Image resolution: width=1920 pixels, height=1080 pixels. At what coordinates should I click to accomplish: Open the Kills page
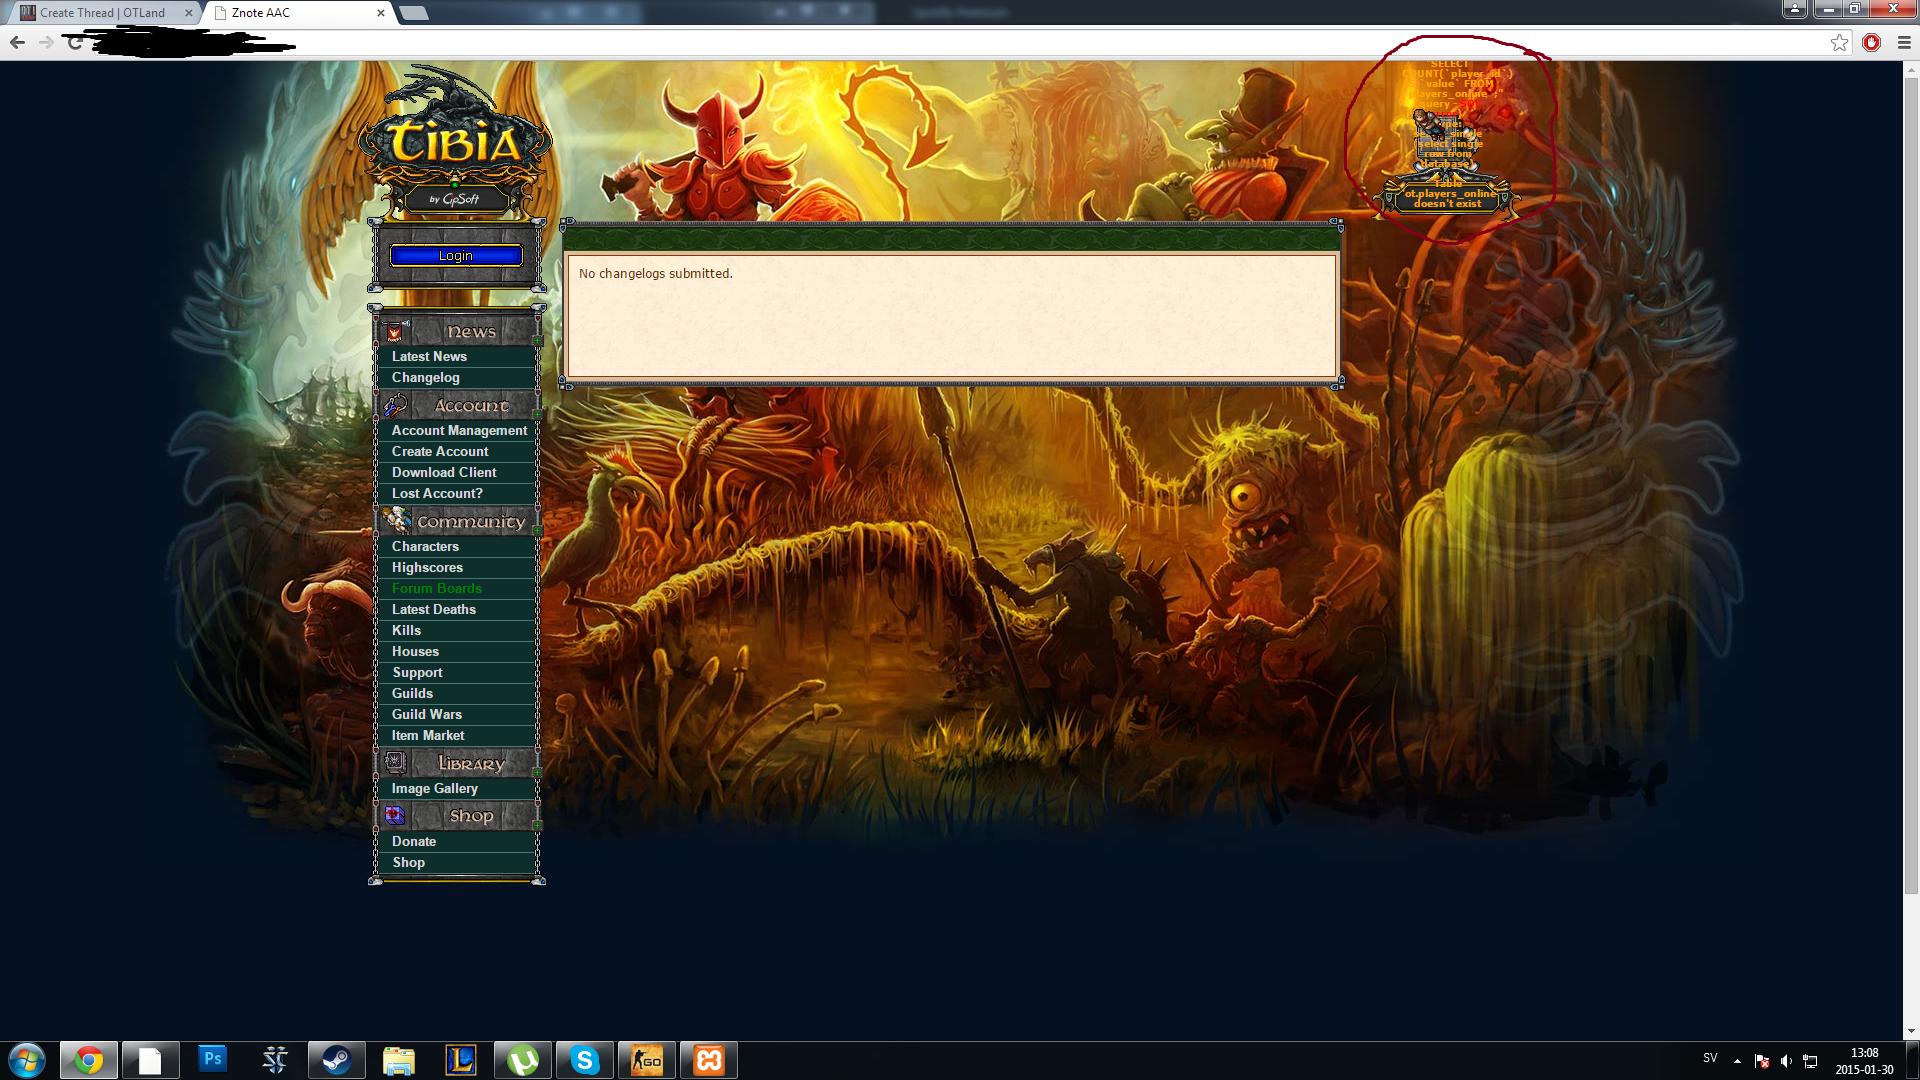click(x=406, y=630)
